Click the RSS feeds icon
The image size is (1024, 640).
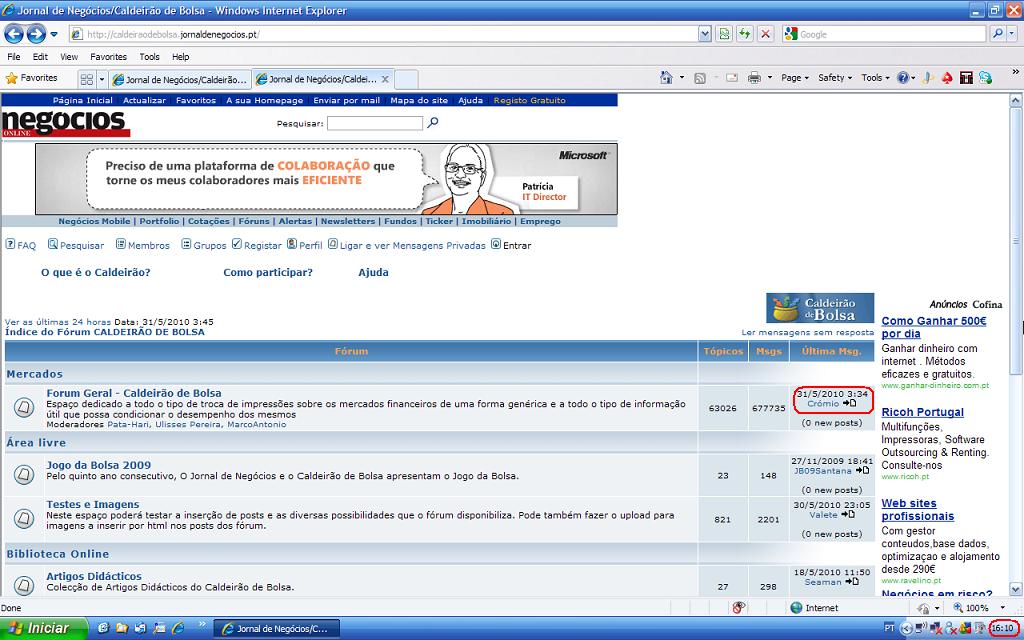point(699,78)
